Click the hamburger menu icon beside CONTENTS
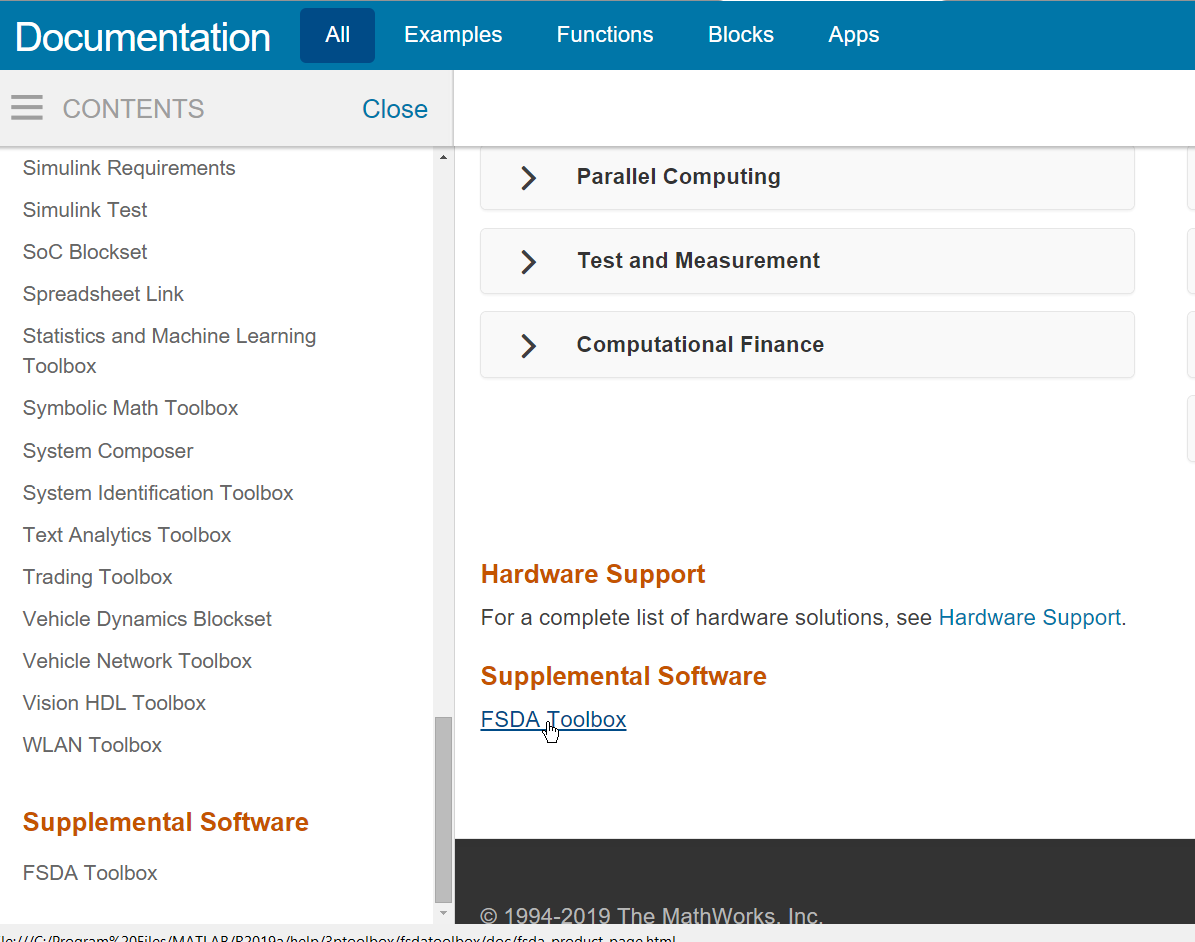 tap(27, 108)
